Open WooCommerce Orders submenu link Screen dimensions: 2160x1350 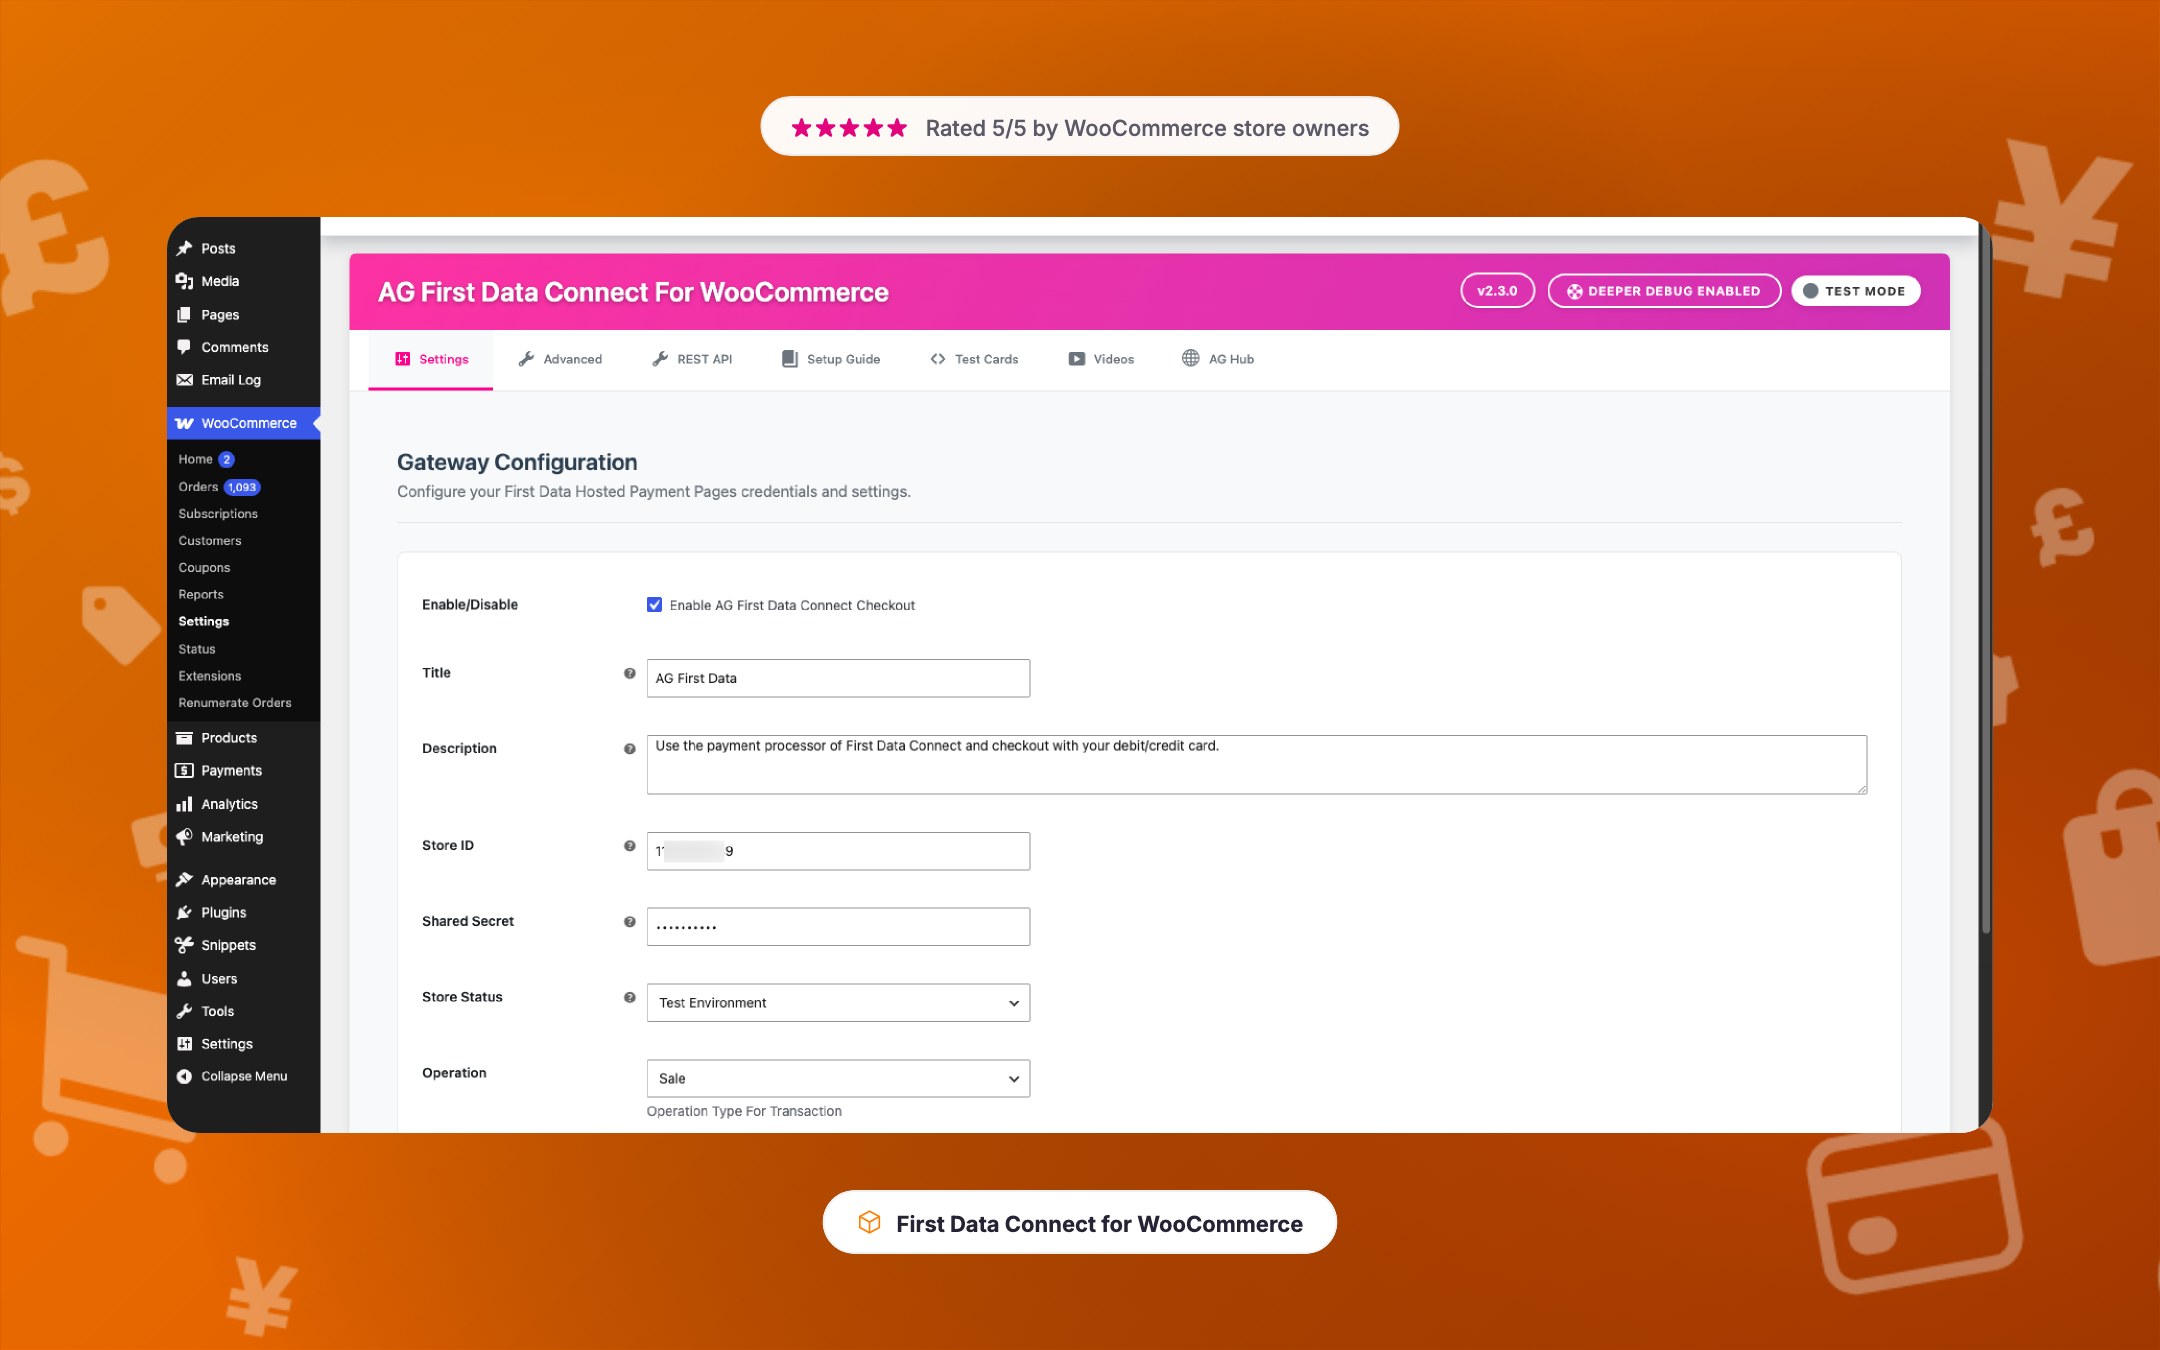[198, 487]
